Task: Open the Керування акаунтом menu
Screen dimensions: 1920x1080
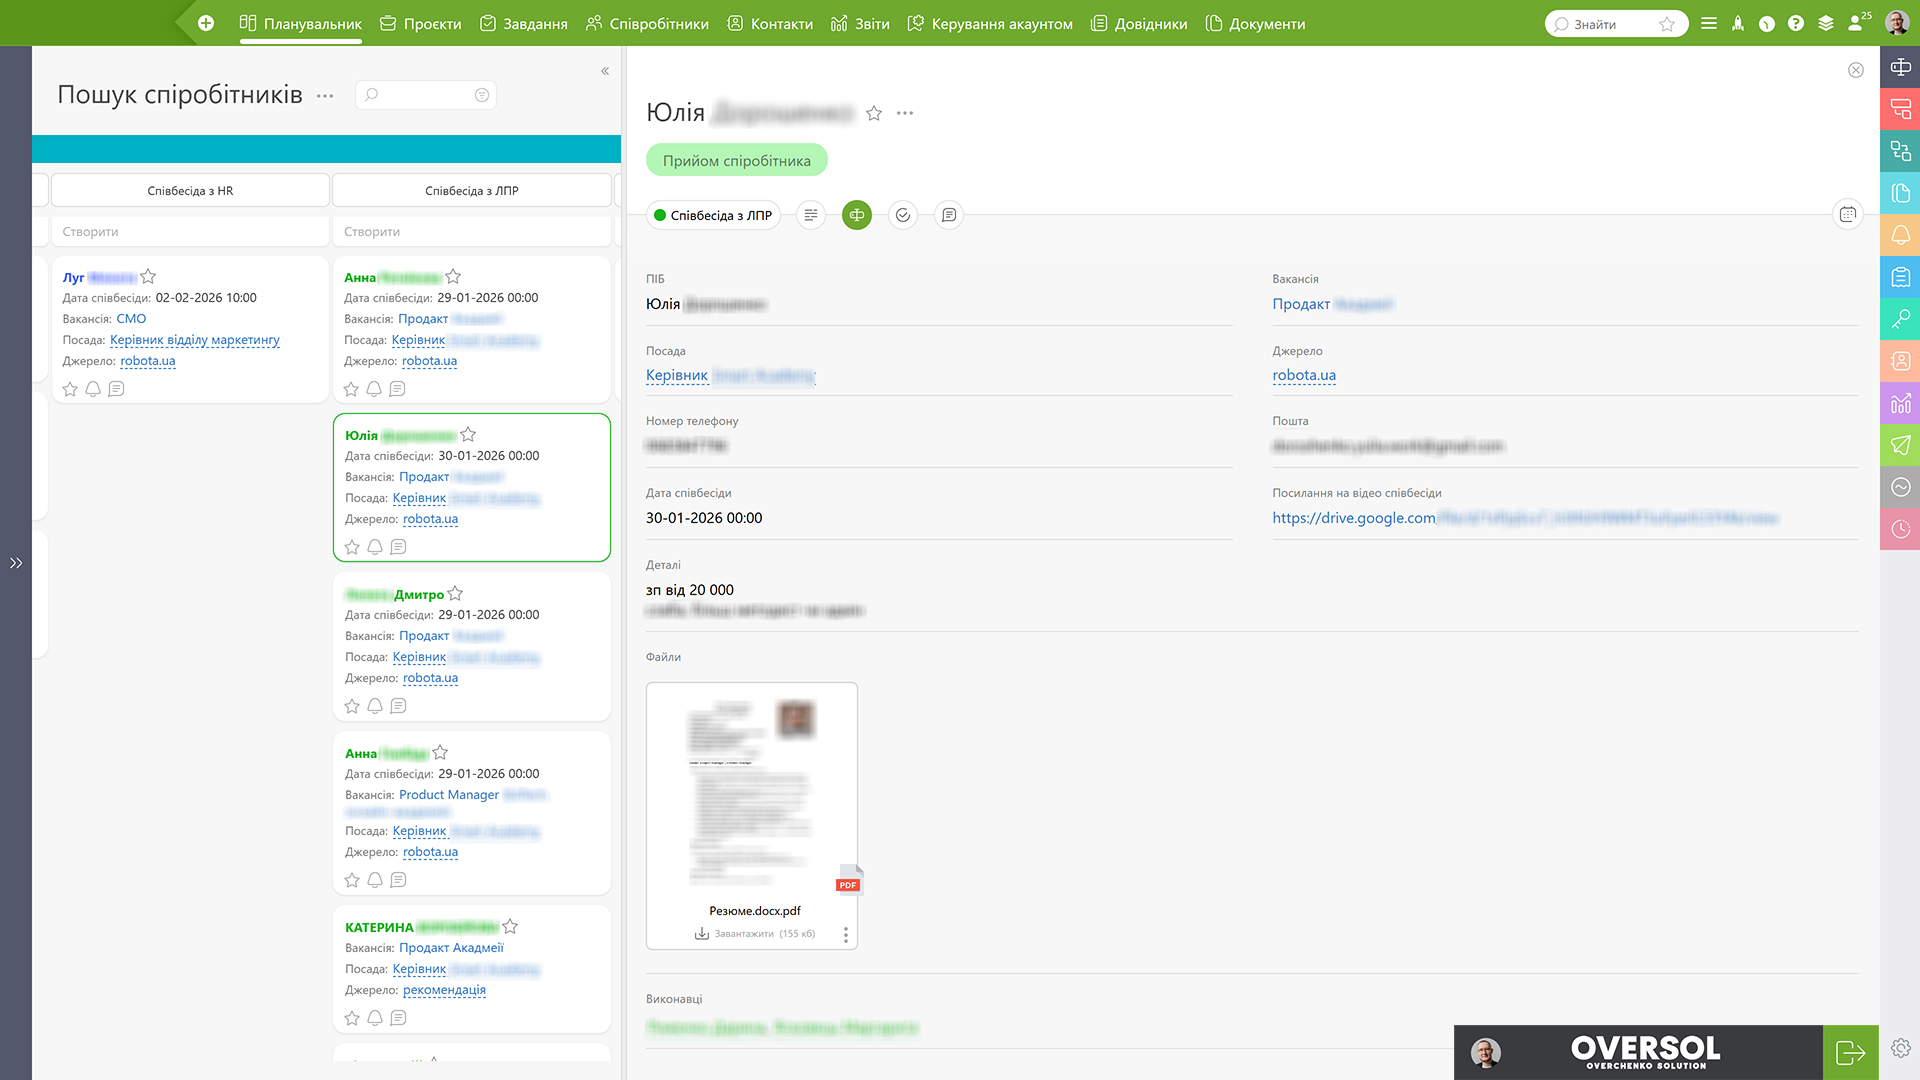Action: click(990, 23)
